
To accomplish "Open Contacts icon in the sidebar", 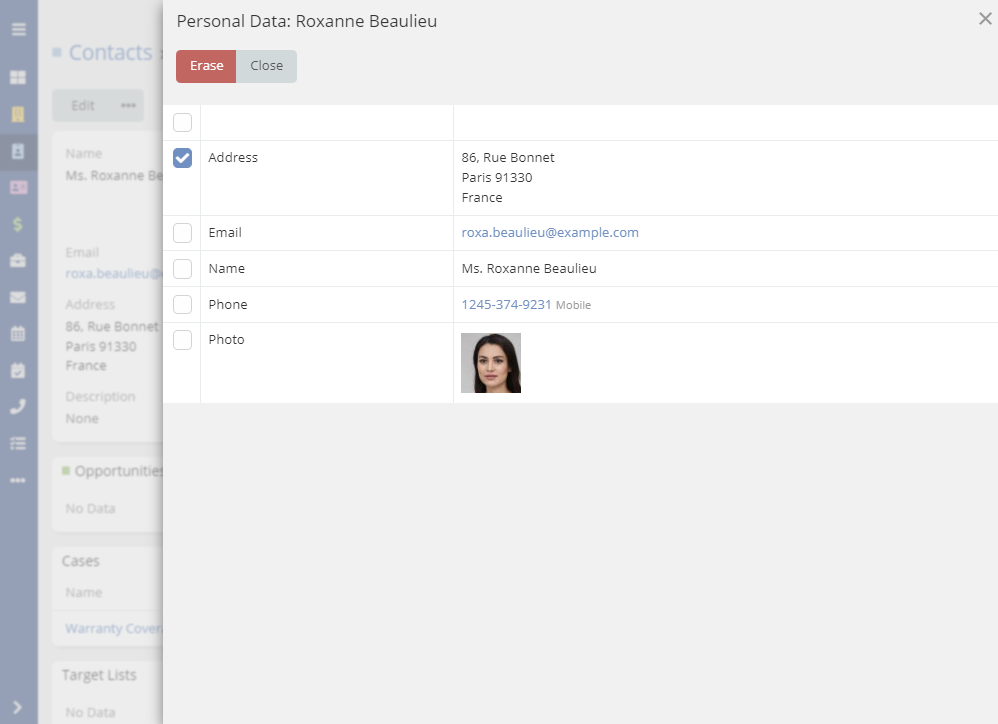I will pyautogui.click(x=18, y=151).
